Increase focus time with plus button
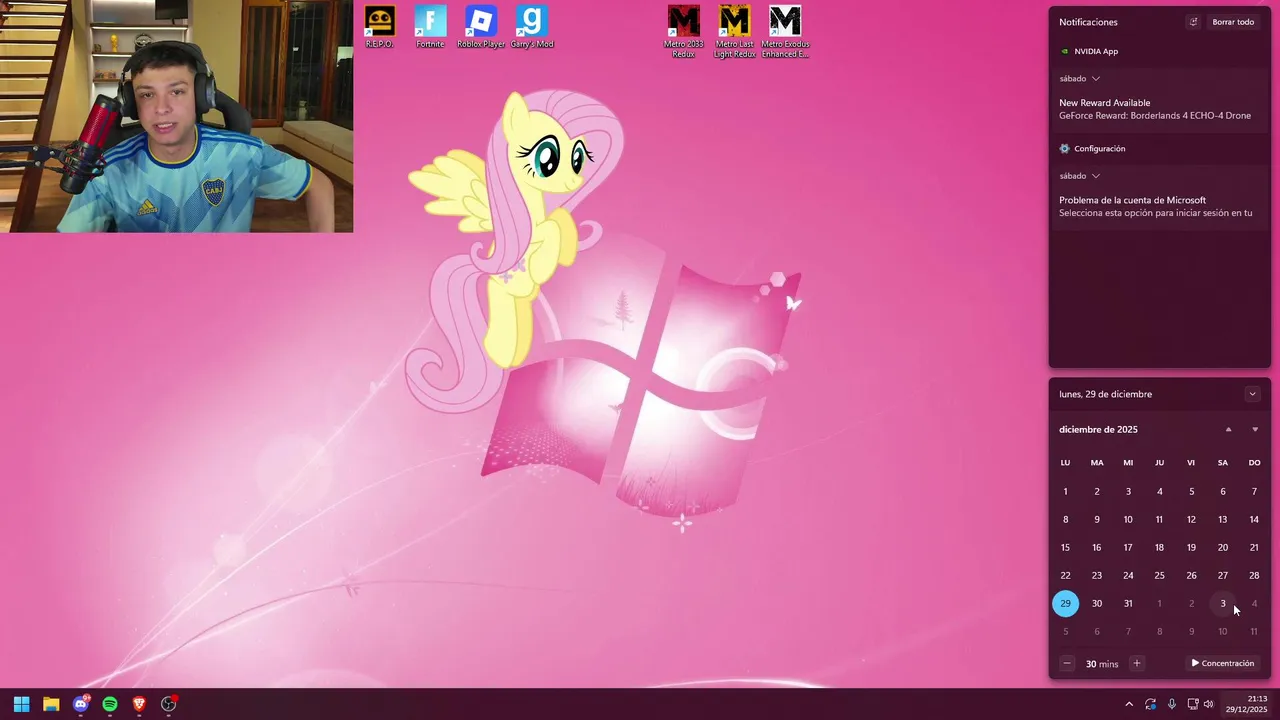 (x=1136, y=663)
